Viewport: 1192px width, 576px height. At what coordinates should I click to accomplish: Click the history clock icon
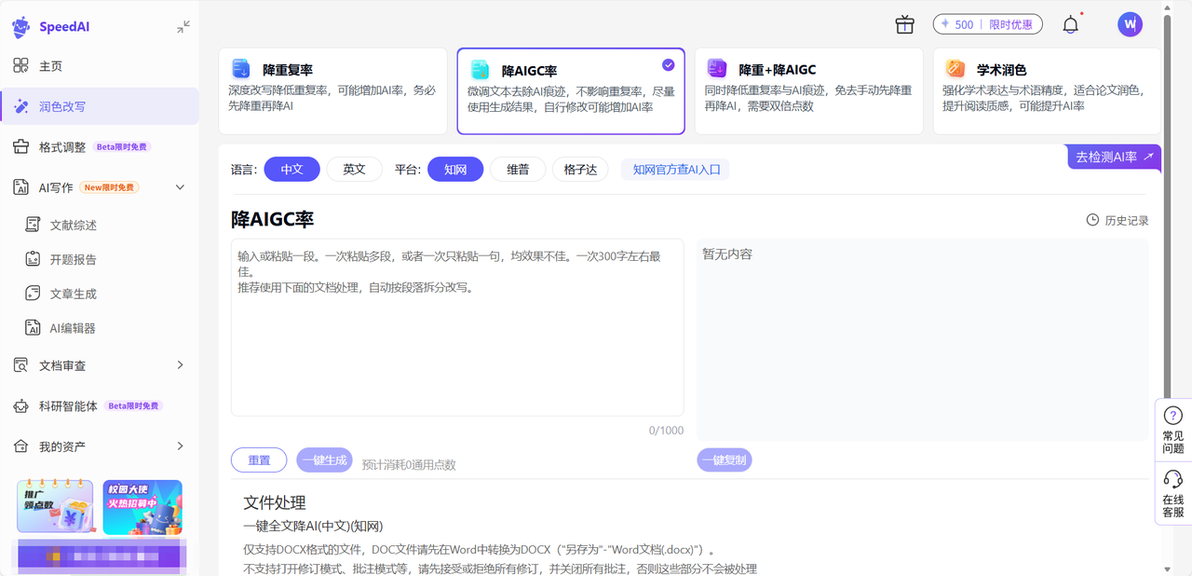(1092, 220)
